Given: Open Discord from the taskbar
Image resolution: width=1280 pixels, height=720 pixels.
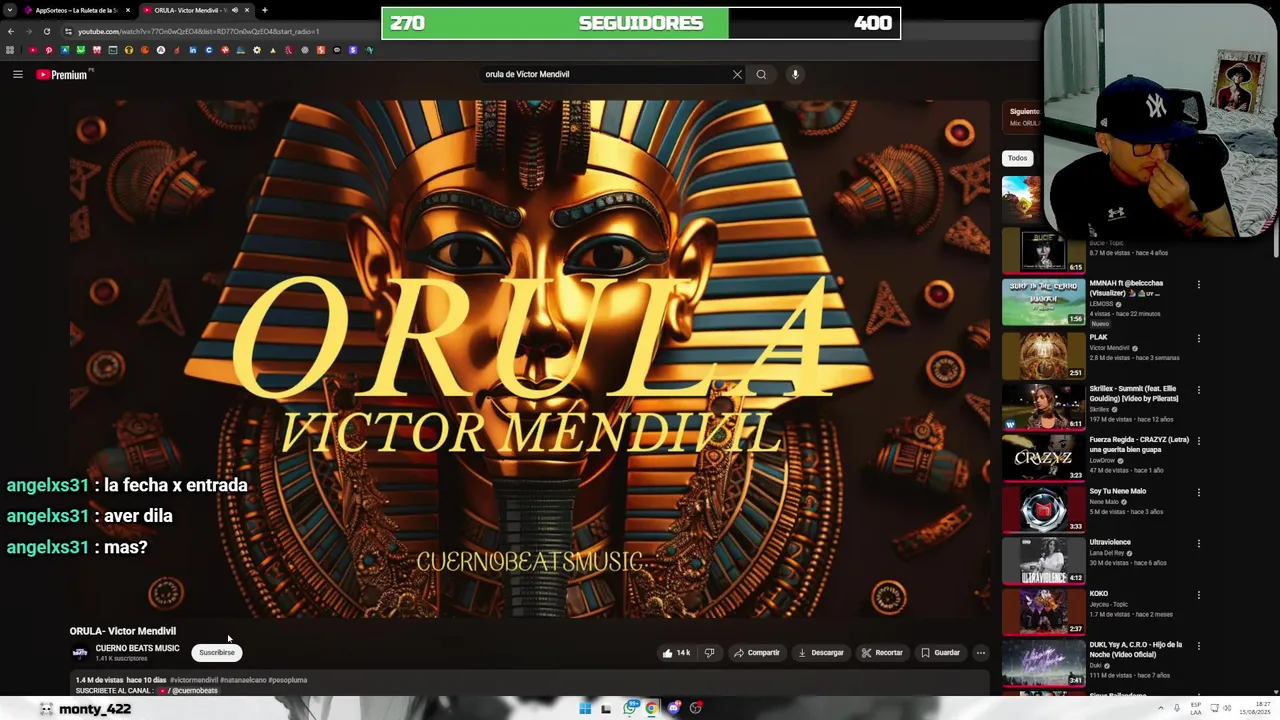Looking at the screenshot, I should tap(674, 709).
